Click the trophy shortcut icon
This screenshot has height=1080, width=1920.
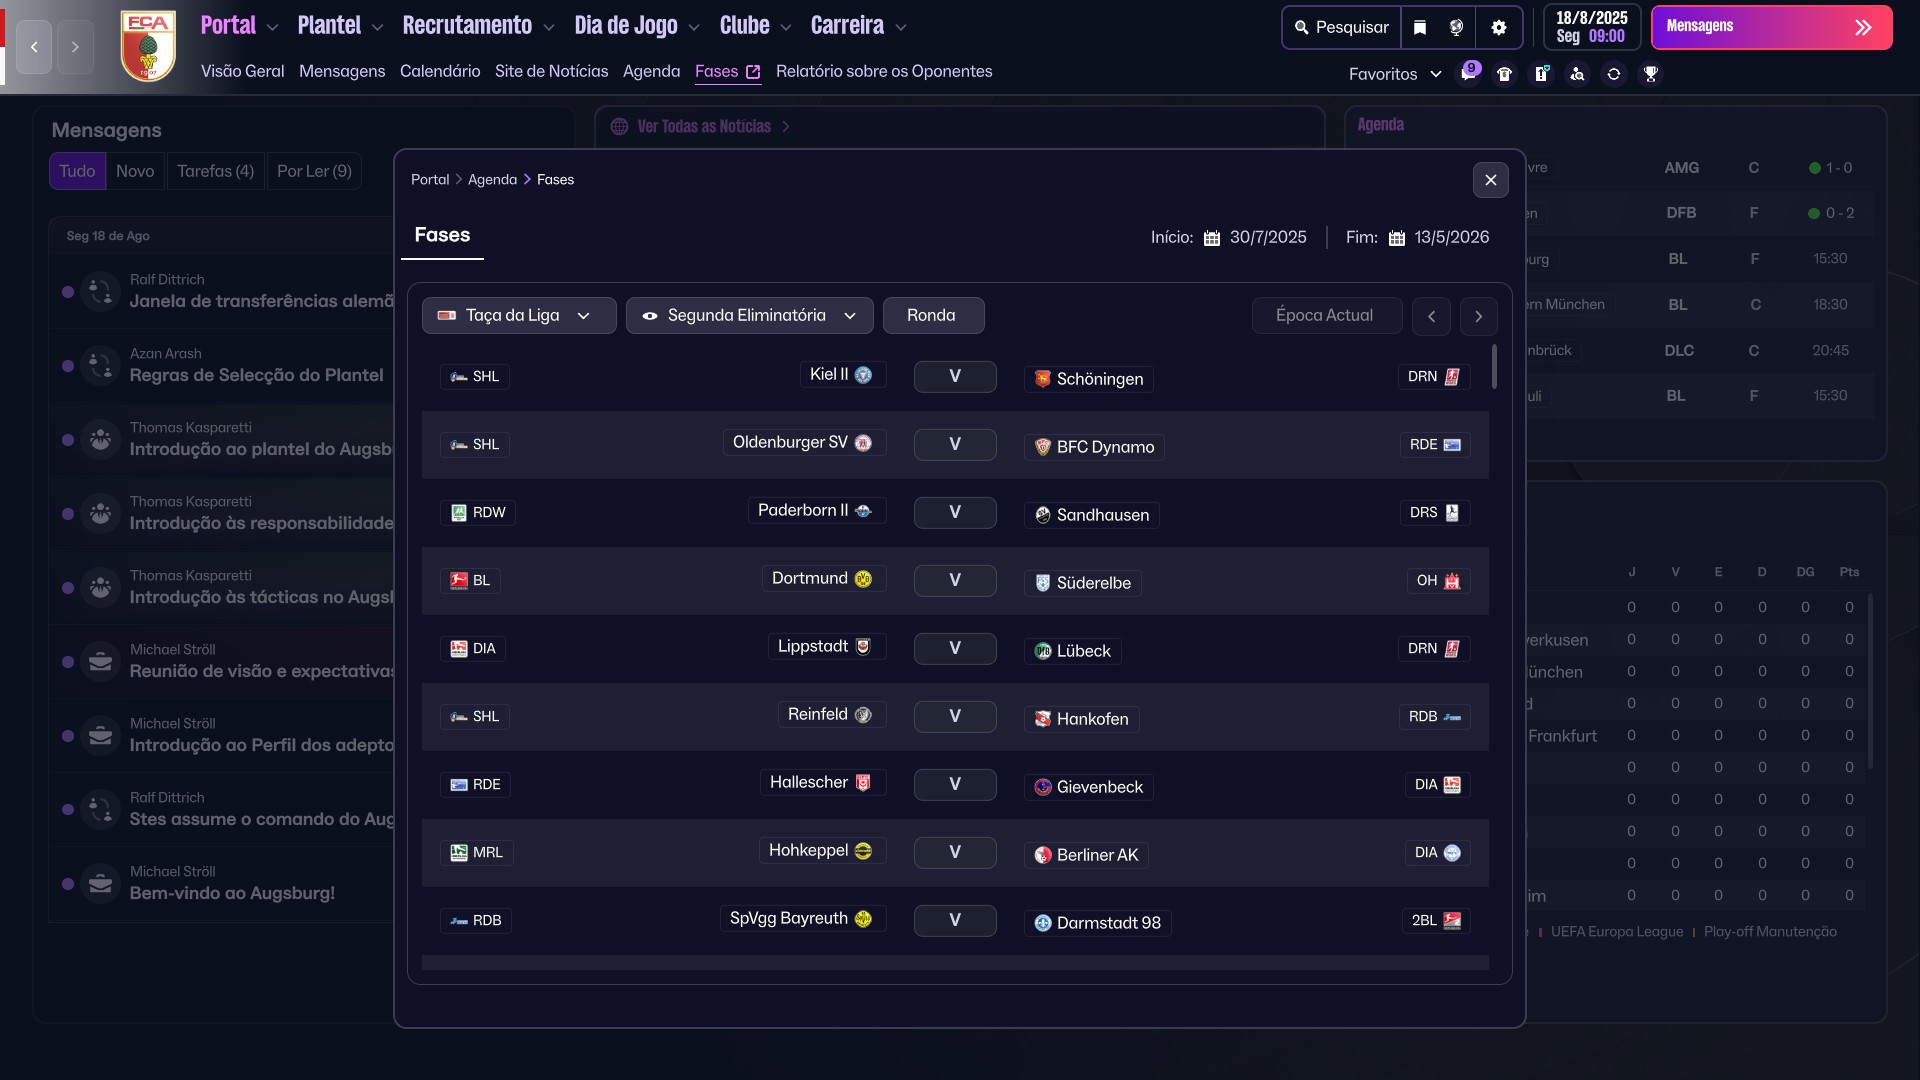[1651, 74]
